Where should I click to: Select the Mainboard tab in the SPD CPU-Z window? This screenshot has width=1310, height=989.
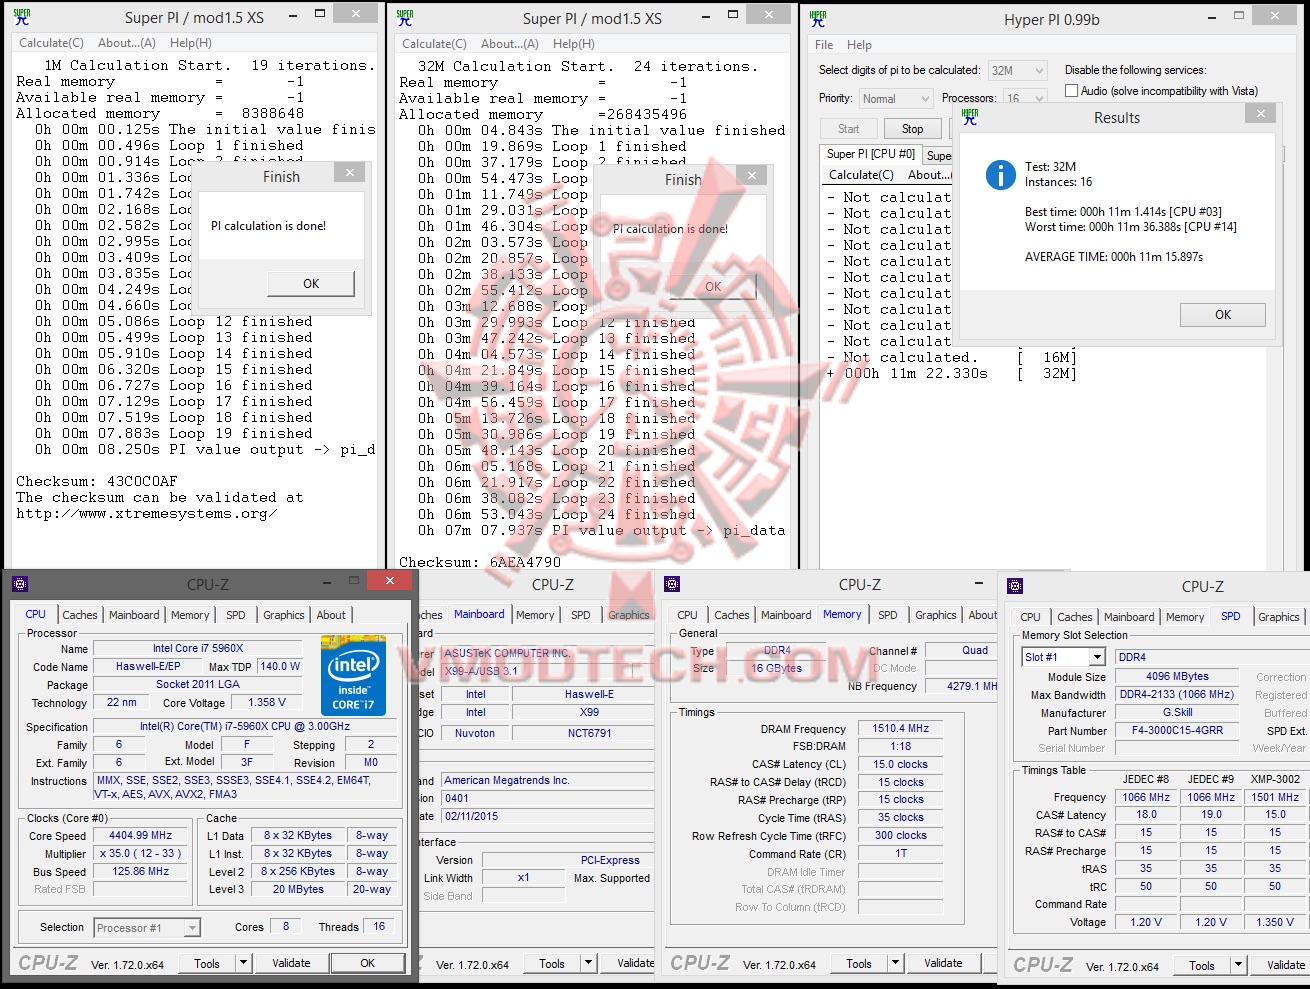point(1129,617)
